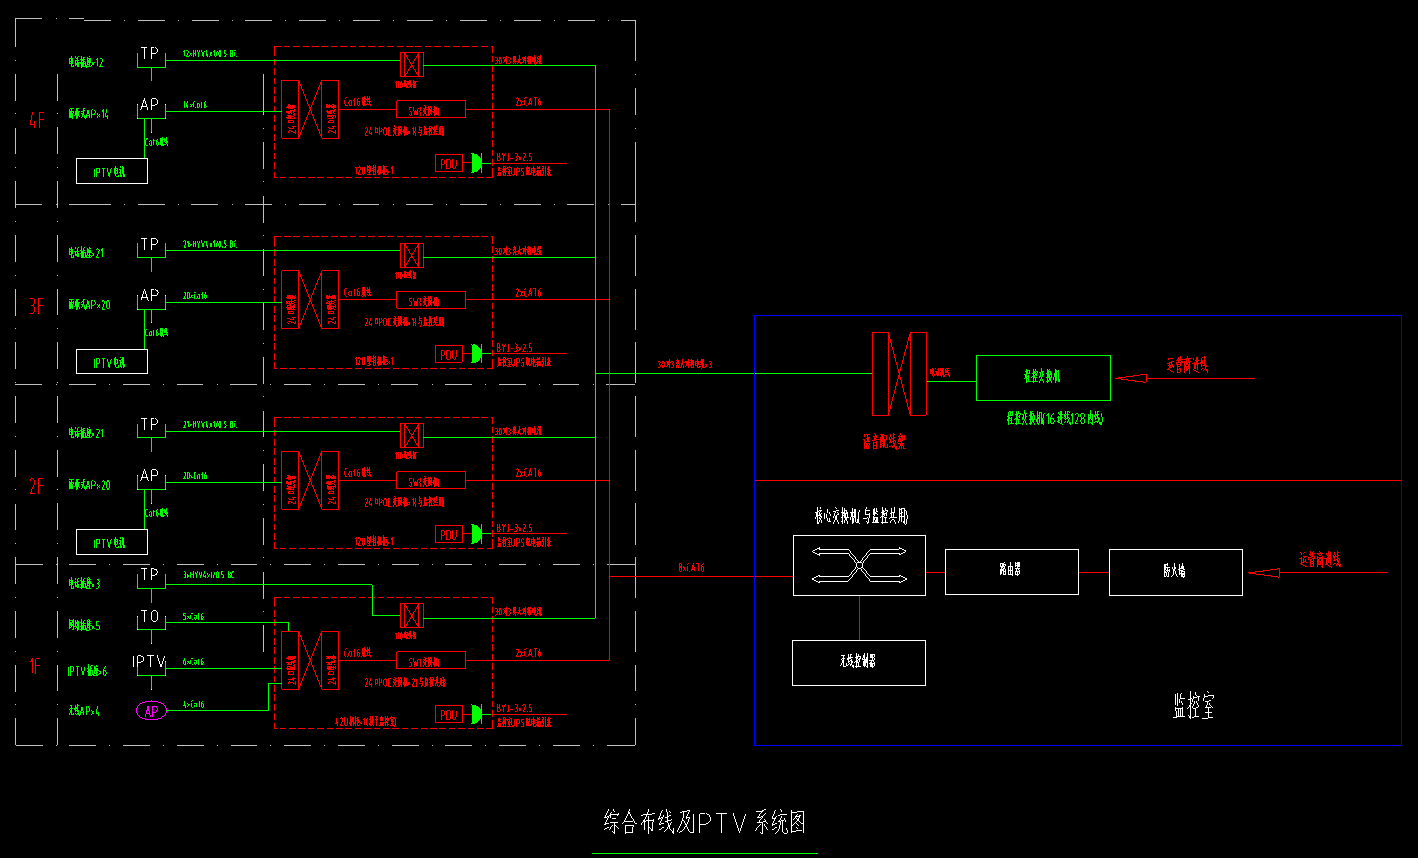Image resolution: width=1418 pixels, height=858 pixels.
Task: Click the 监控室 room boundary line
Action: pos(1000,745)
